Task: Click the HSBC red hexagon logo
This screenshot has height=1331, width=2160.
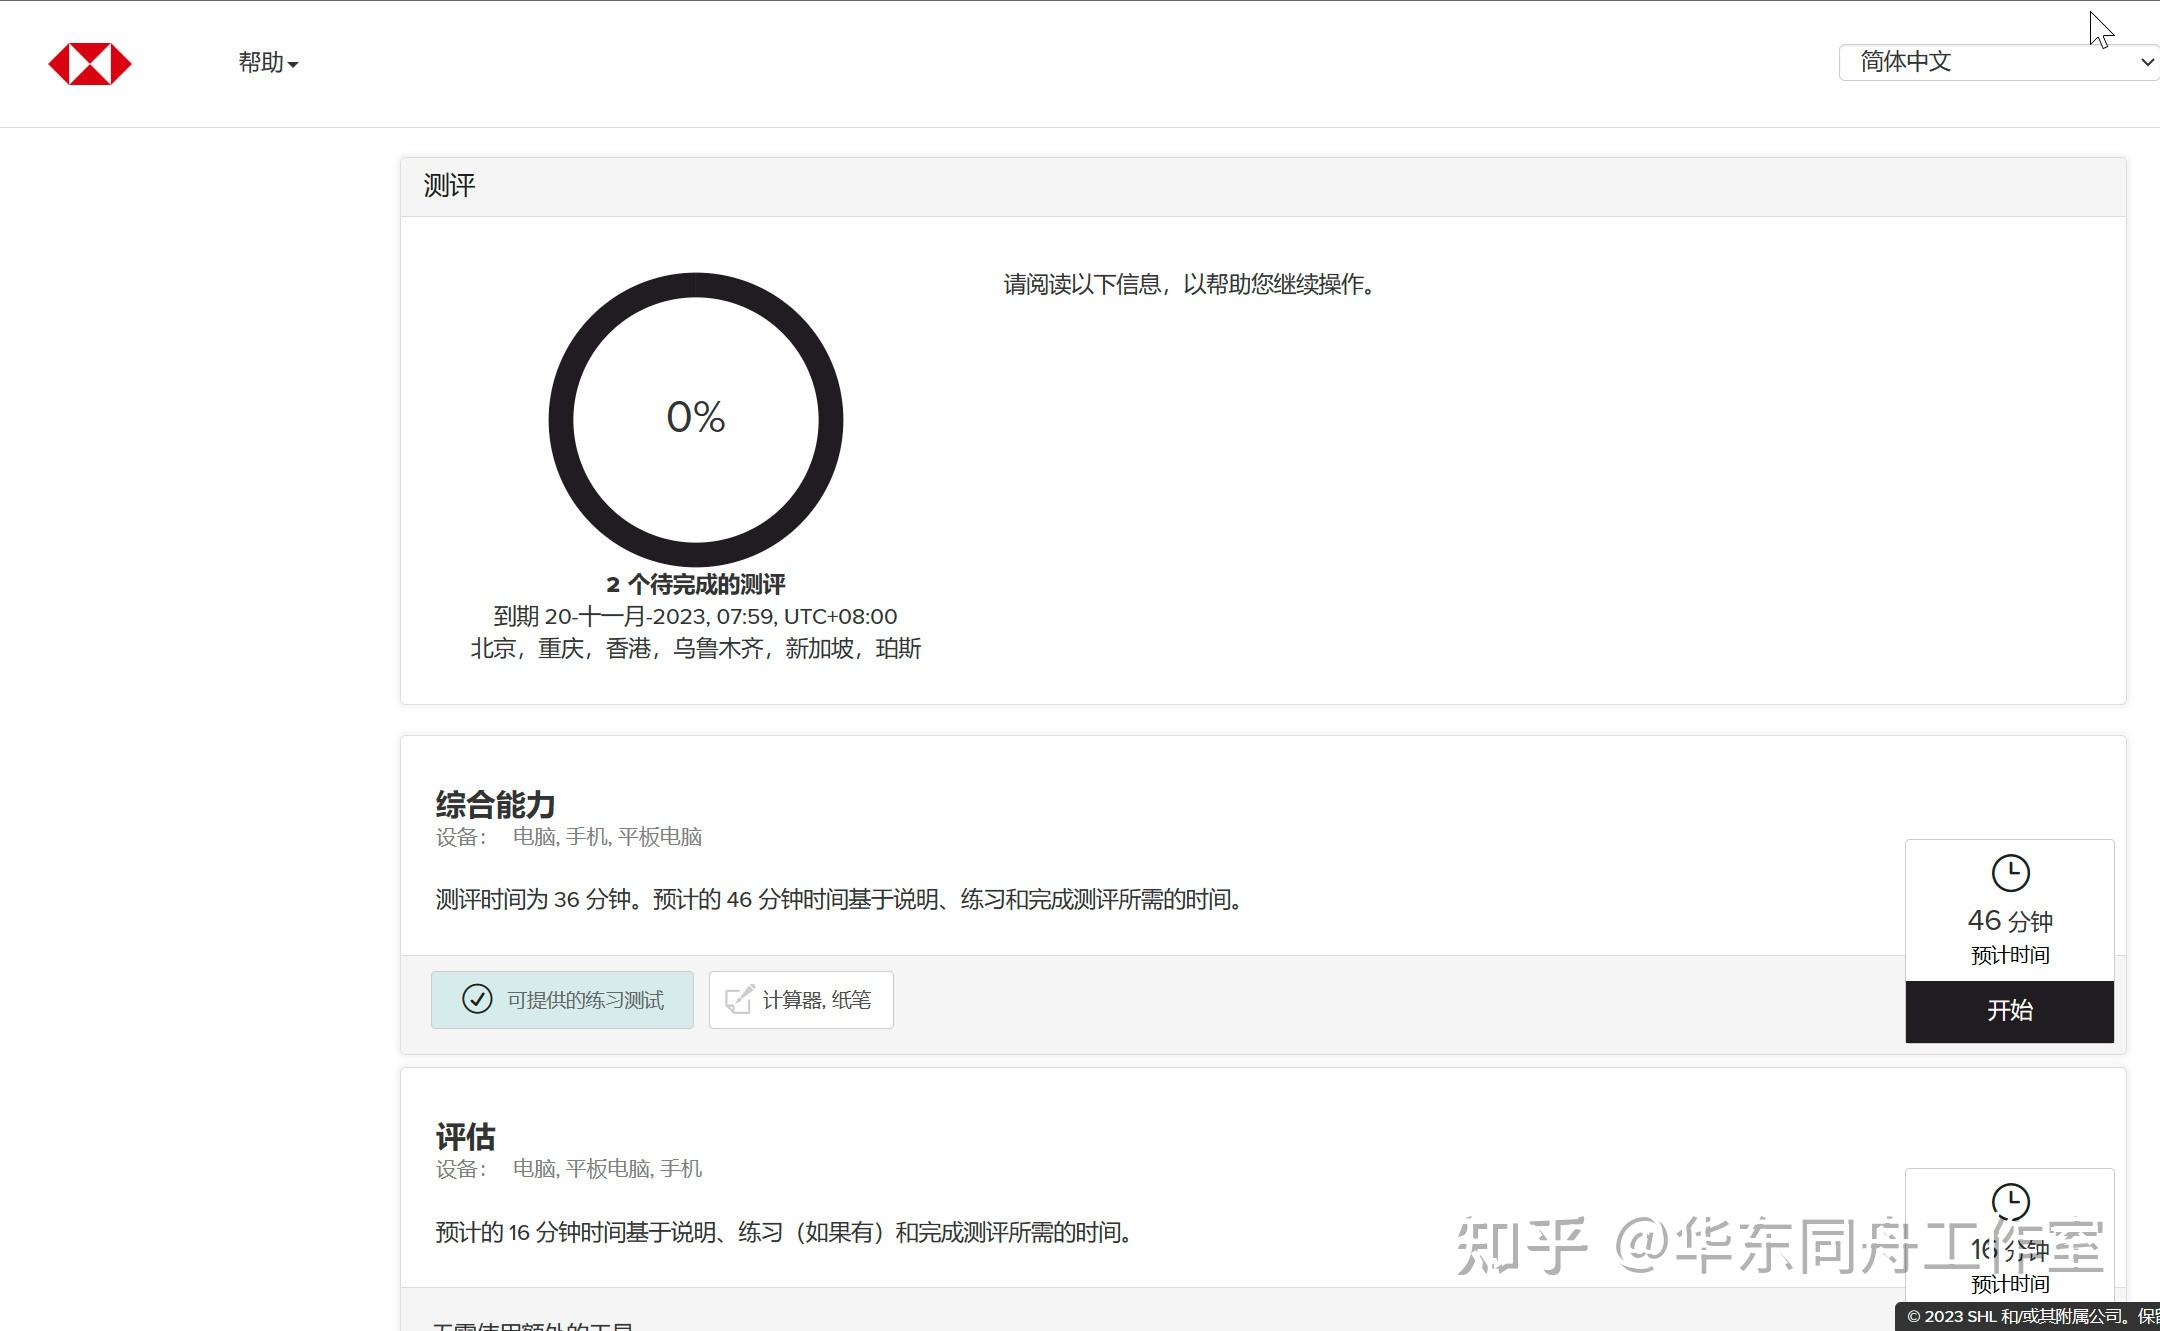Action: [x=89, y=62]
